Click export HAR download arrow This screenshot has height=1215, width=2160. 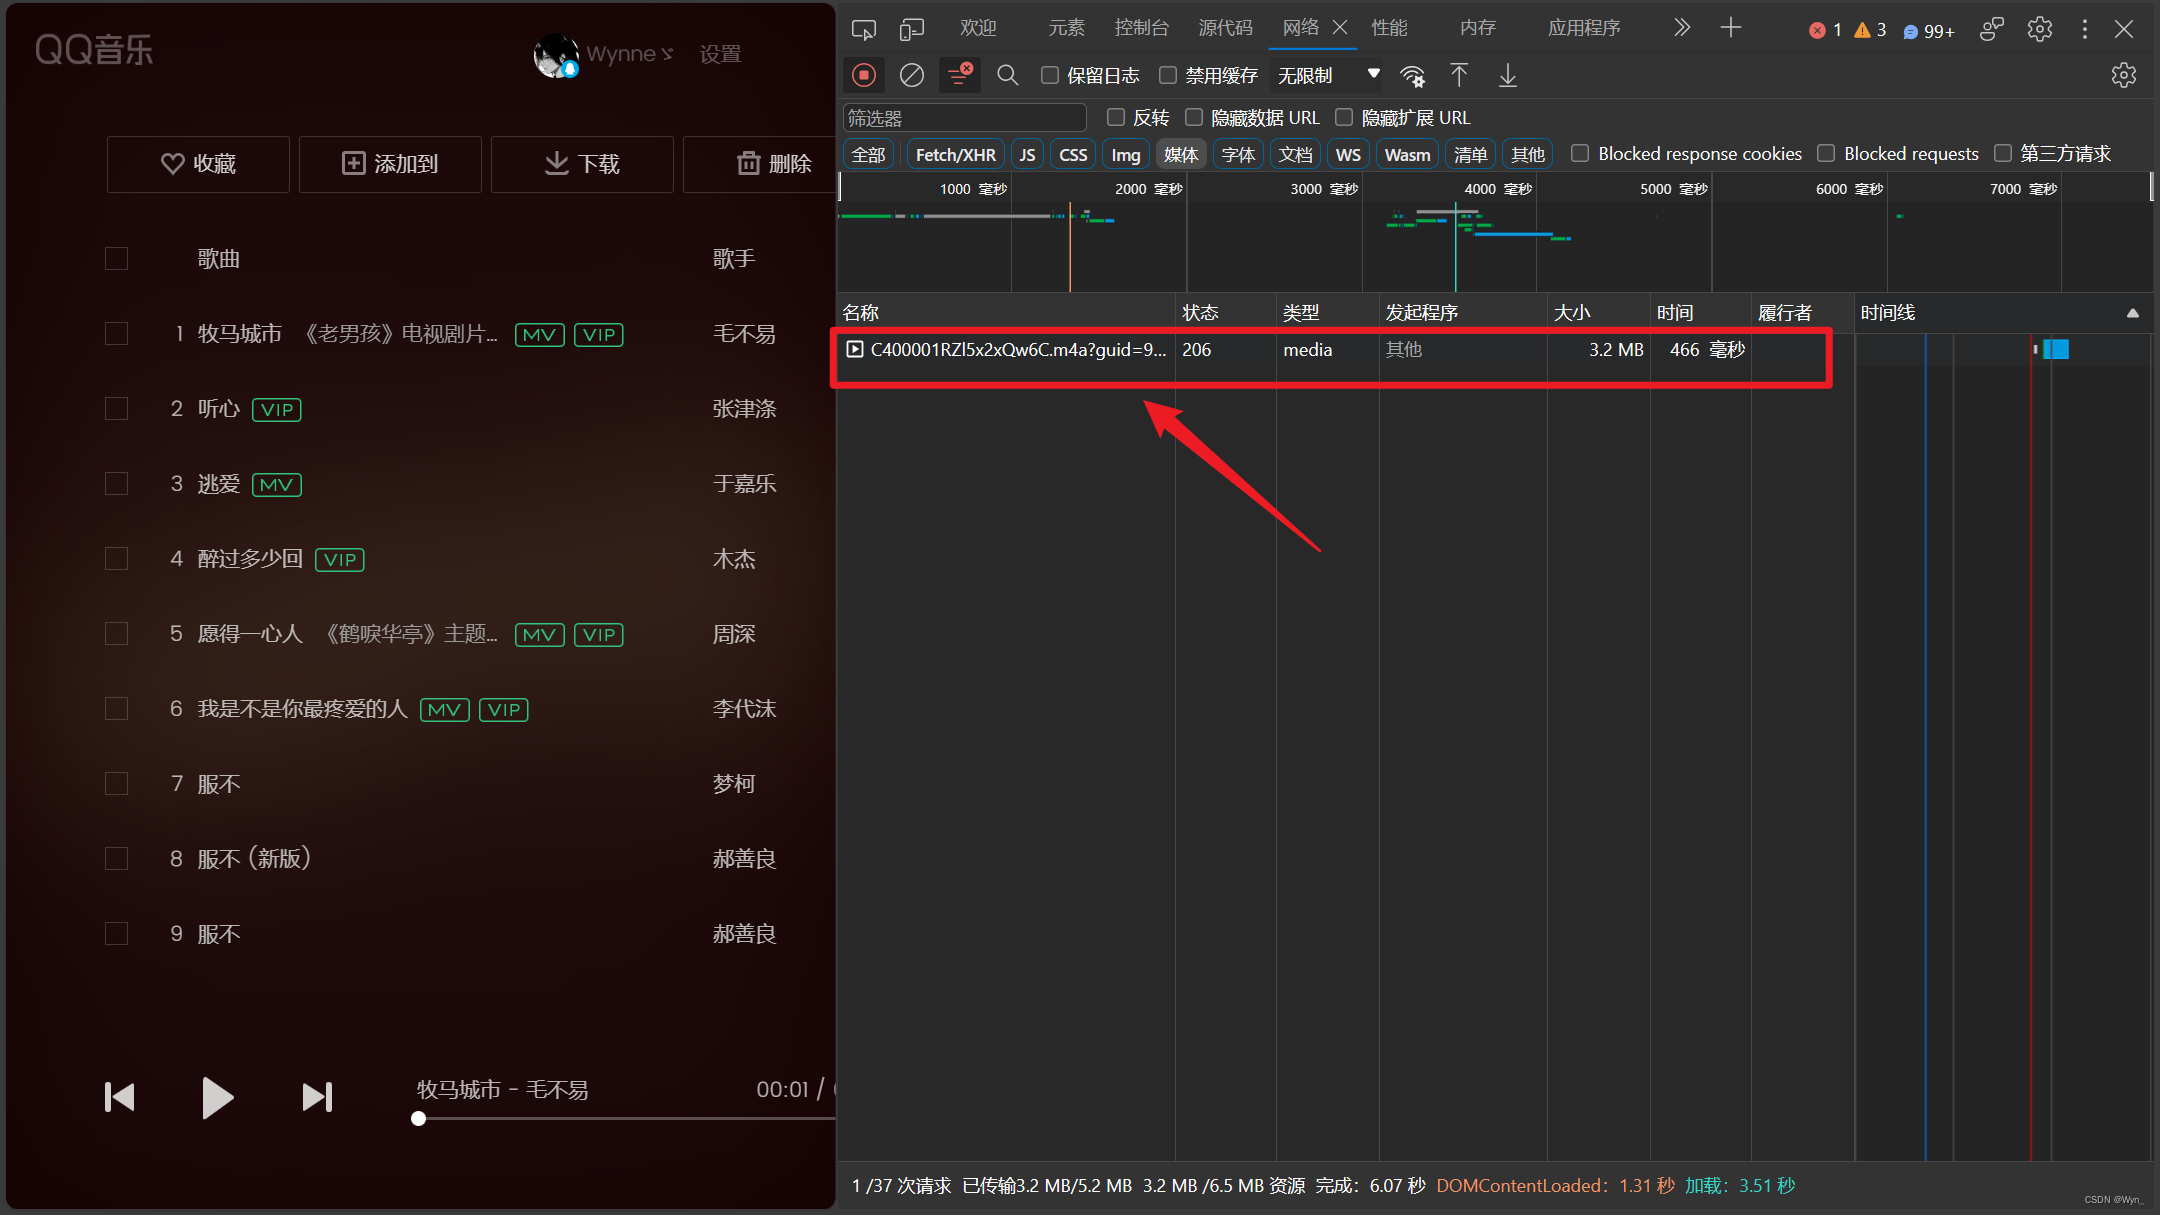click(x=1507, y=75)
